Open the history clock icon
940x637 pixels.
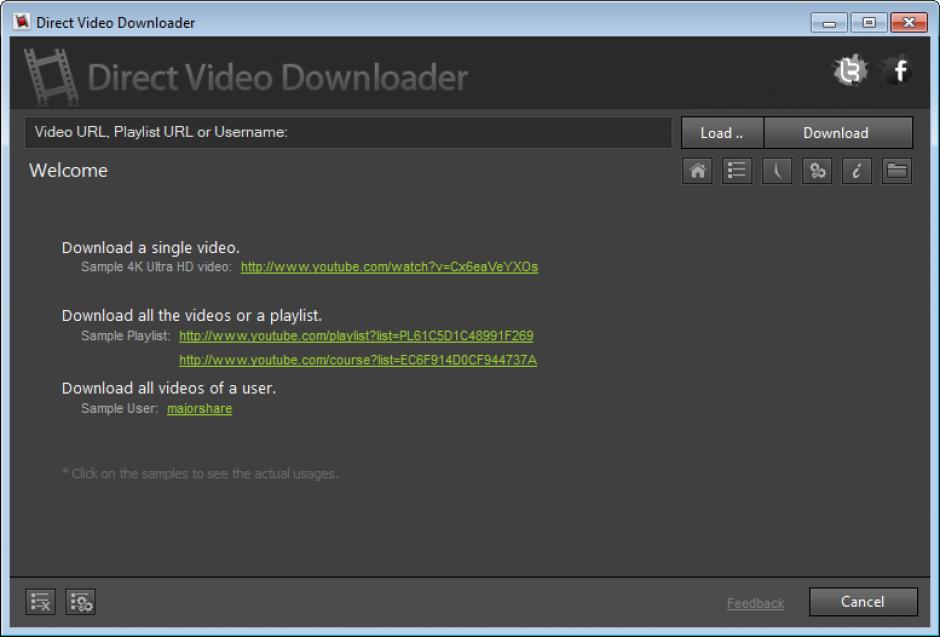pos(777,171)
